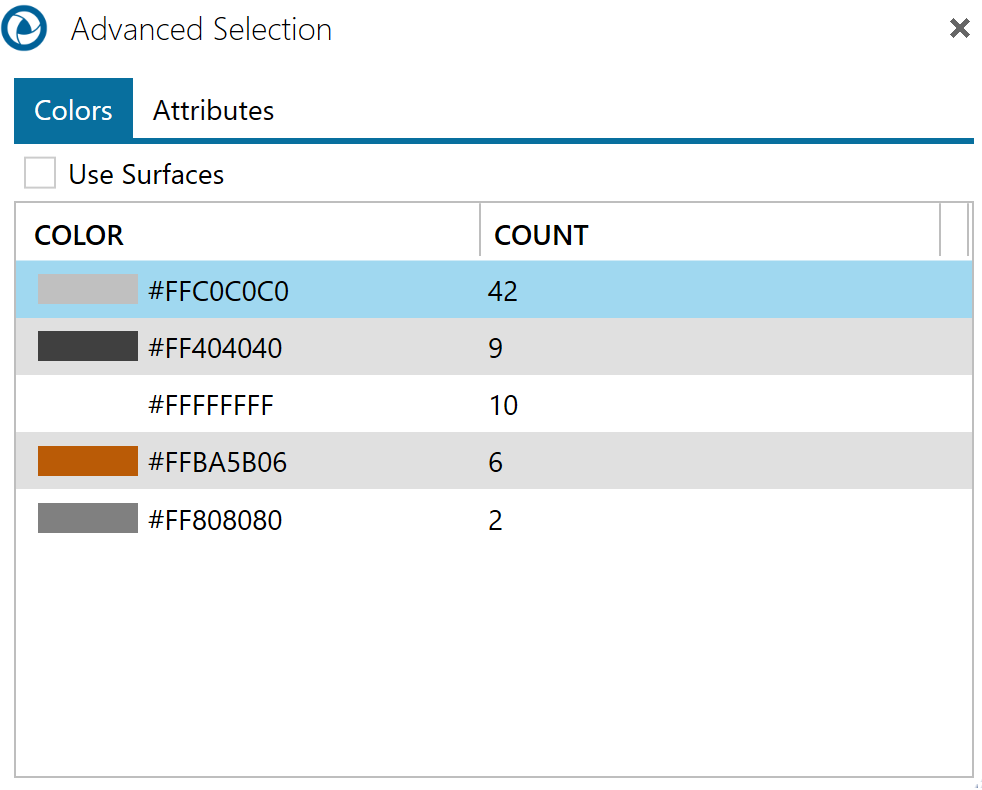The image size is (982, 790).
Task: Switch to the Colors tab
Action: click(x=73, y=109)
